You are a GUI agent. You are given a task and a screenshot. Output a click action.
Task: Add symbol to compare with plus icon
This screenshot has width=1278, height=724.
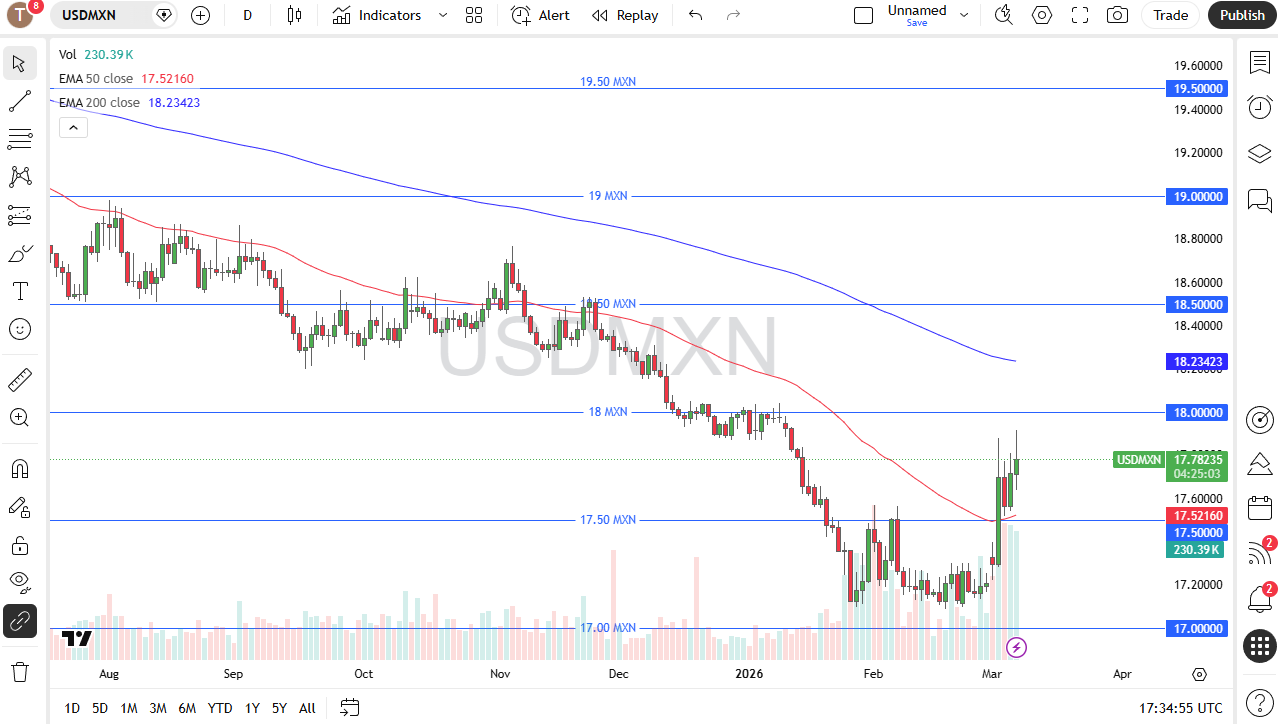(x=200, y=15)
